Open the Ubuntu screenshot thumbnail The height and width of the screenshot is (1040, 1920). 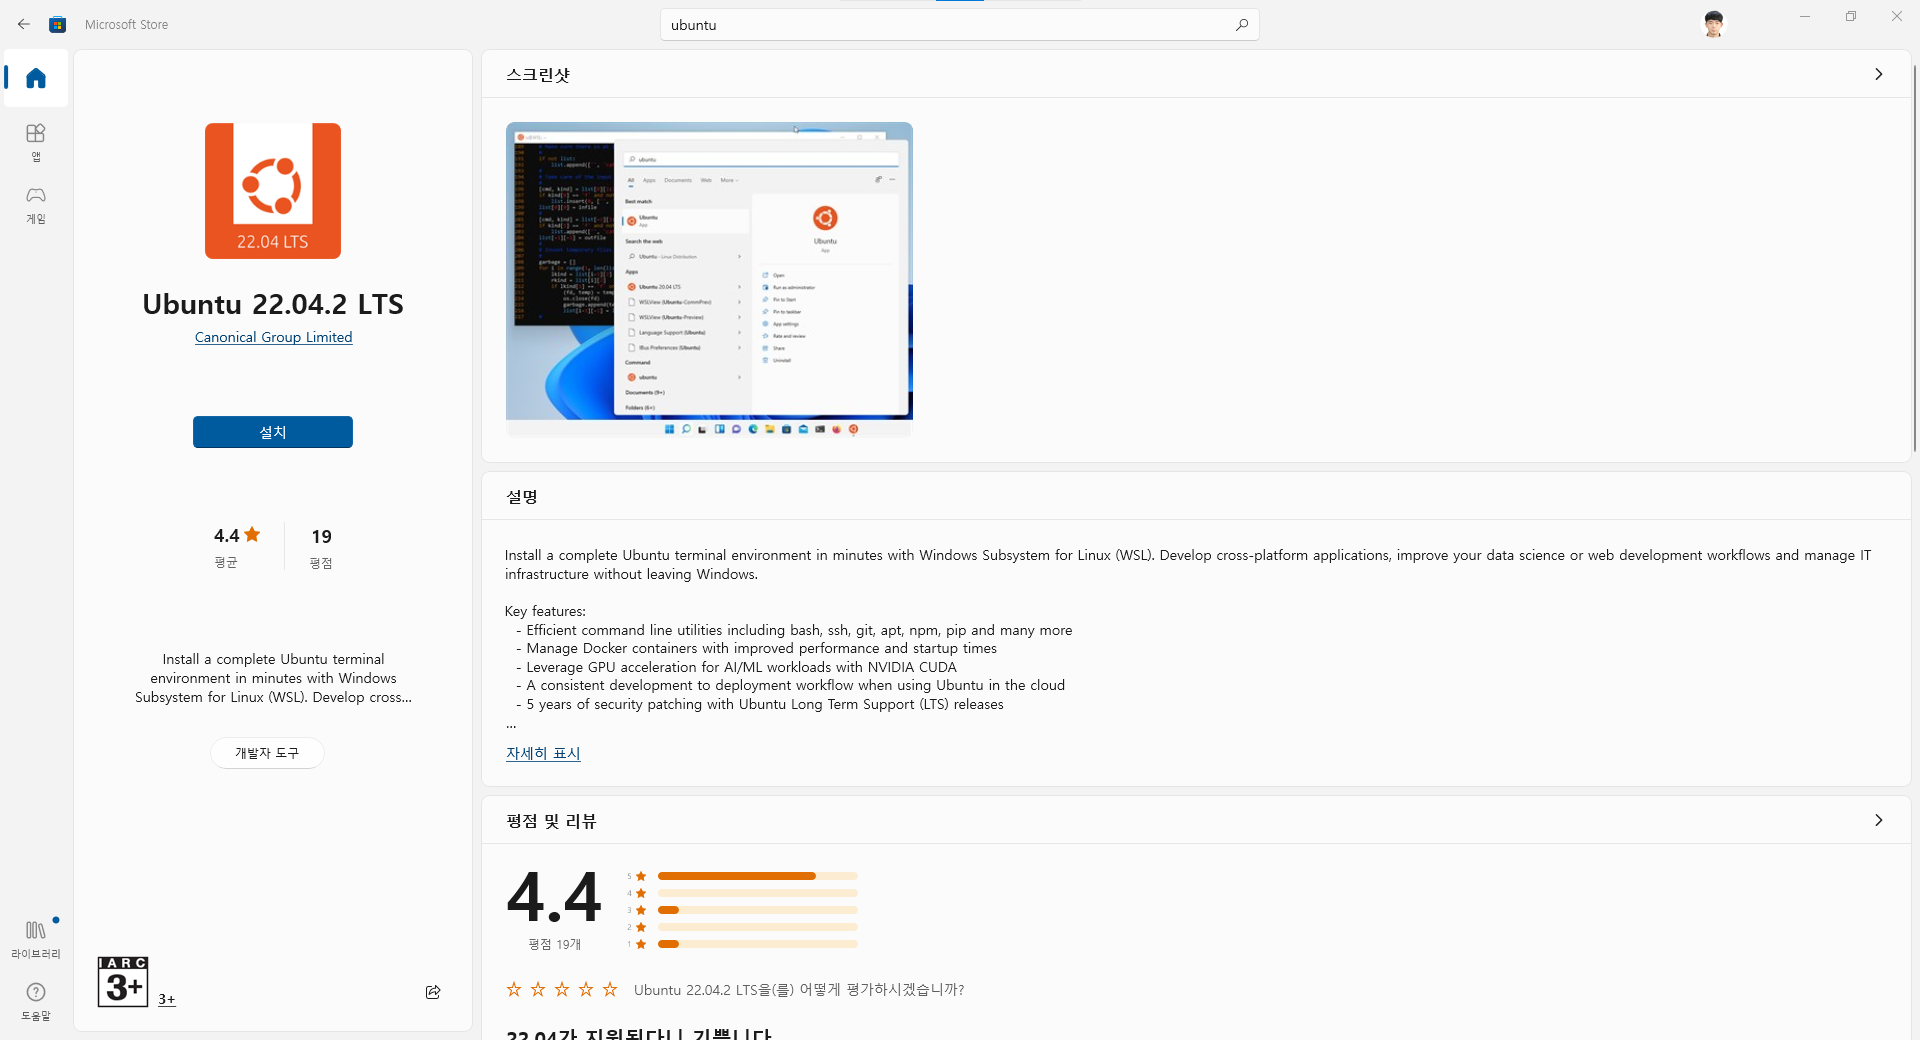click(x=709, y=279)
